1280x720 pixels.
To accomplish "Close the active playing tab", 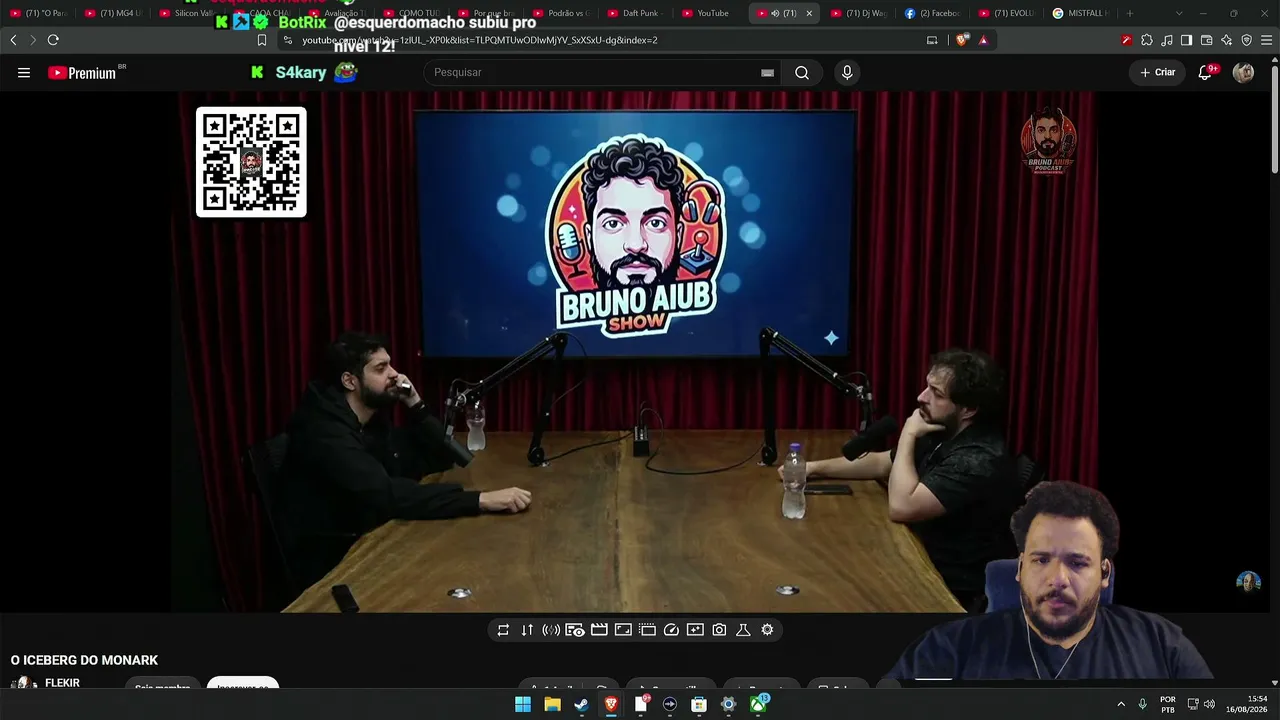I will [x=809, y=13].
